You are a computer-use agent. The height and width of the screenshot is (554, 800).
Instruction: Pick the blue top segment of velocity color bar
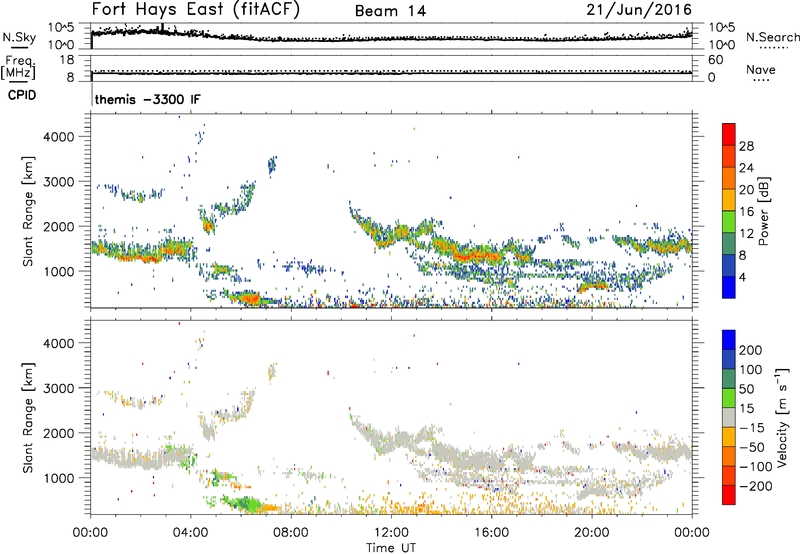729,340
